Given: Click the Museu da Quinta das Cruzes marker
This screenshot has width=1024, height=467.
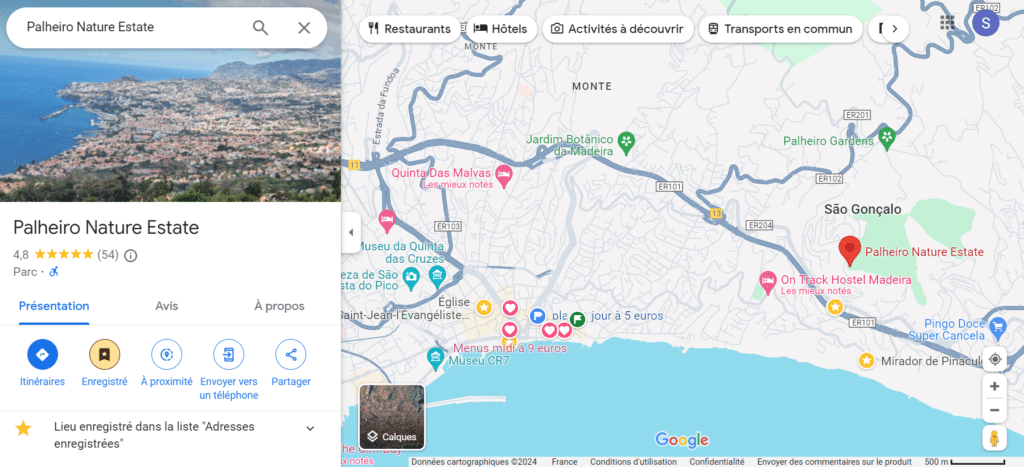Looking at the screenshot, I should tap(437, 277).
